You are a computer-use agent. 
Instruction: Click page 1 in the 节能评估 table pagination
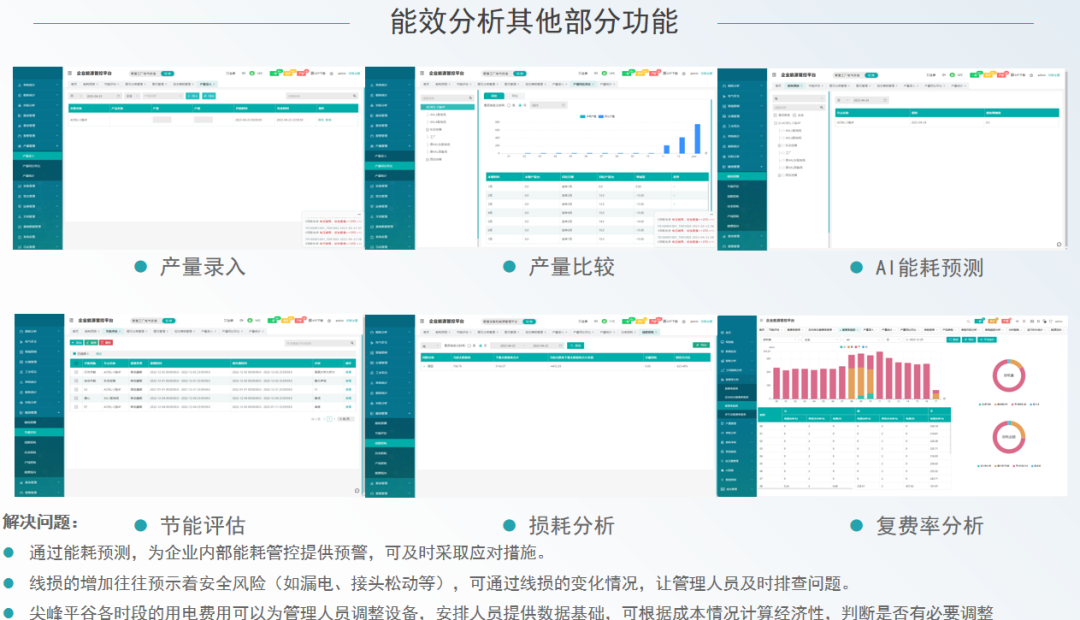coord(329,419)
